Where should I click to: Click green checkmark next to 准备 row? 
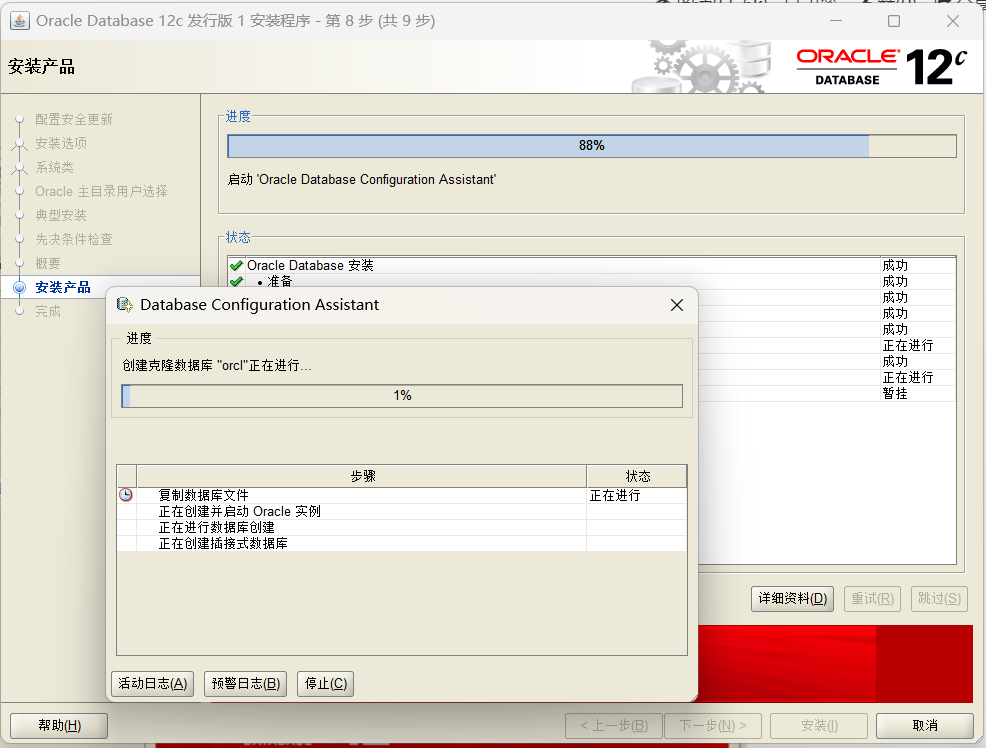(x=236, y=281)
